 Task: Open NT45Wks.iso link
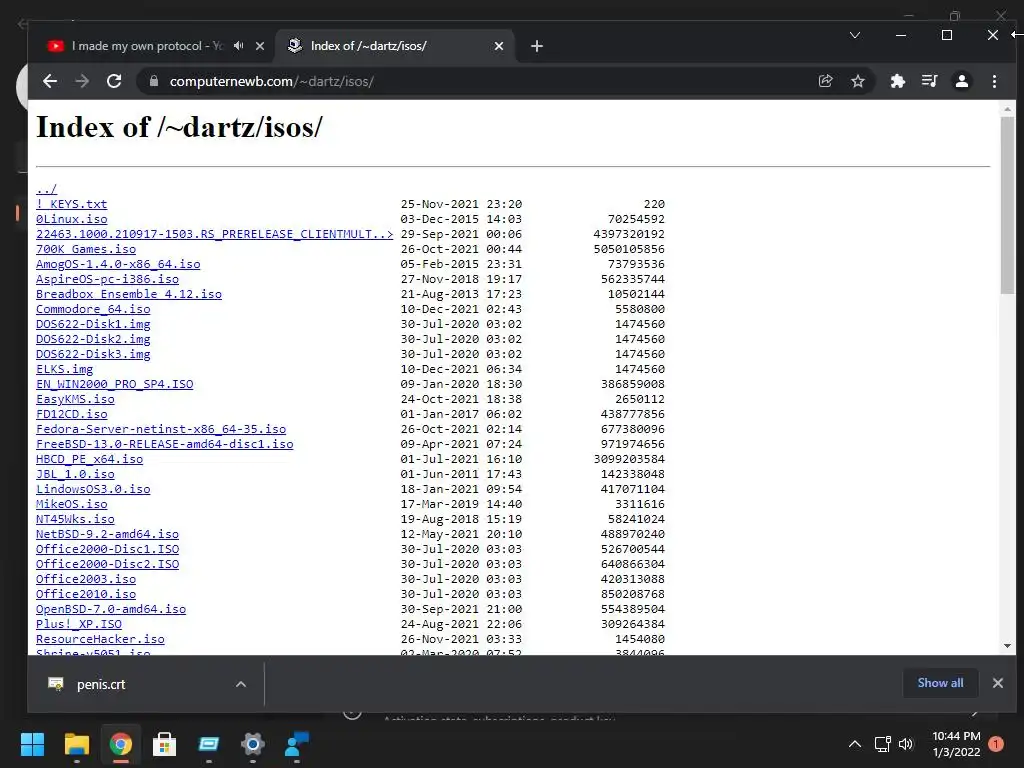(75, 520)
